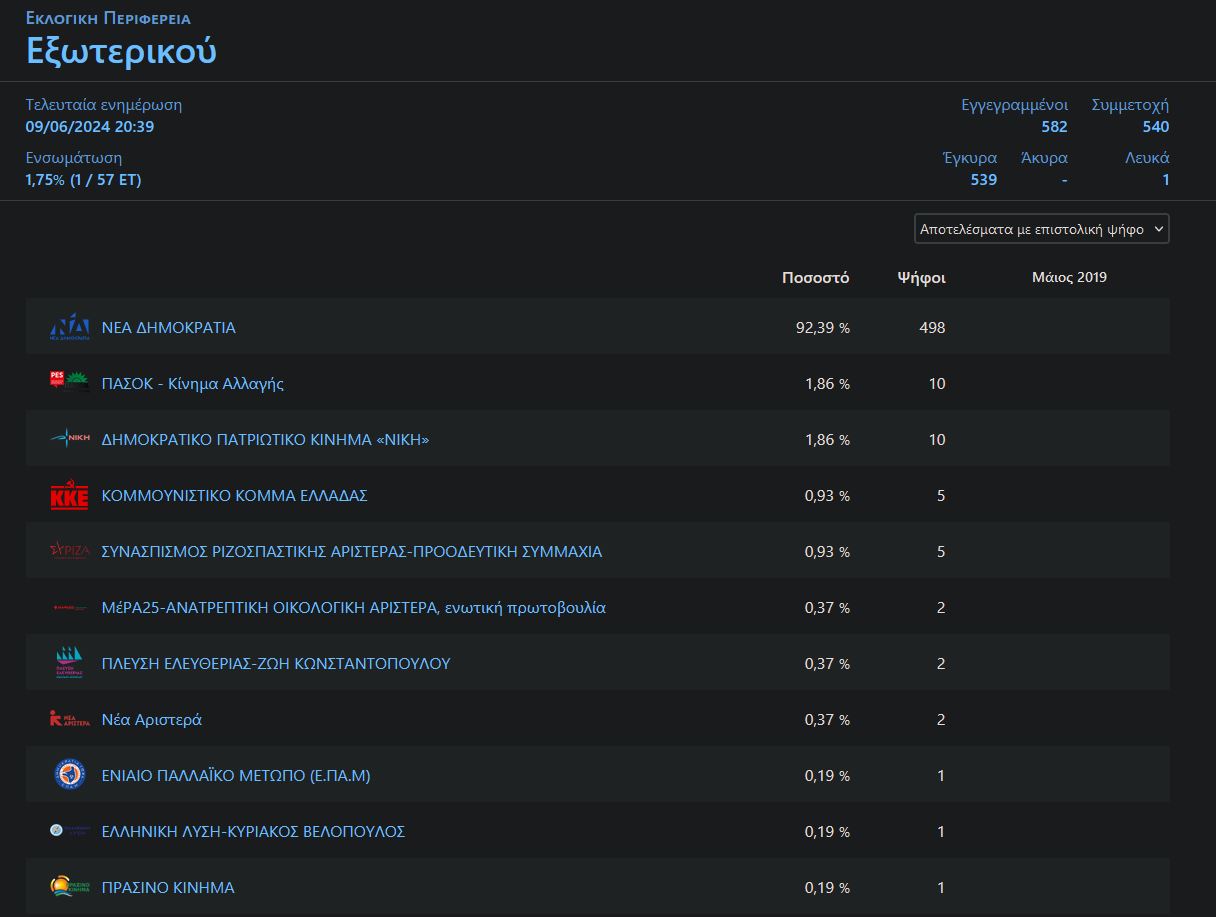Image resolution: width=1216 pixels, height=917 pixels.
Task: Click the 498 votes cell
Action: tap(932, 328)
